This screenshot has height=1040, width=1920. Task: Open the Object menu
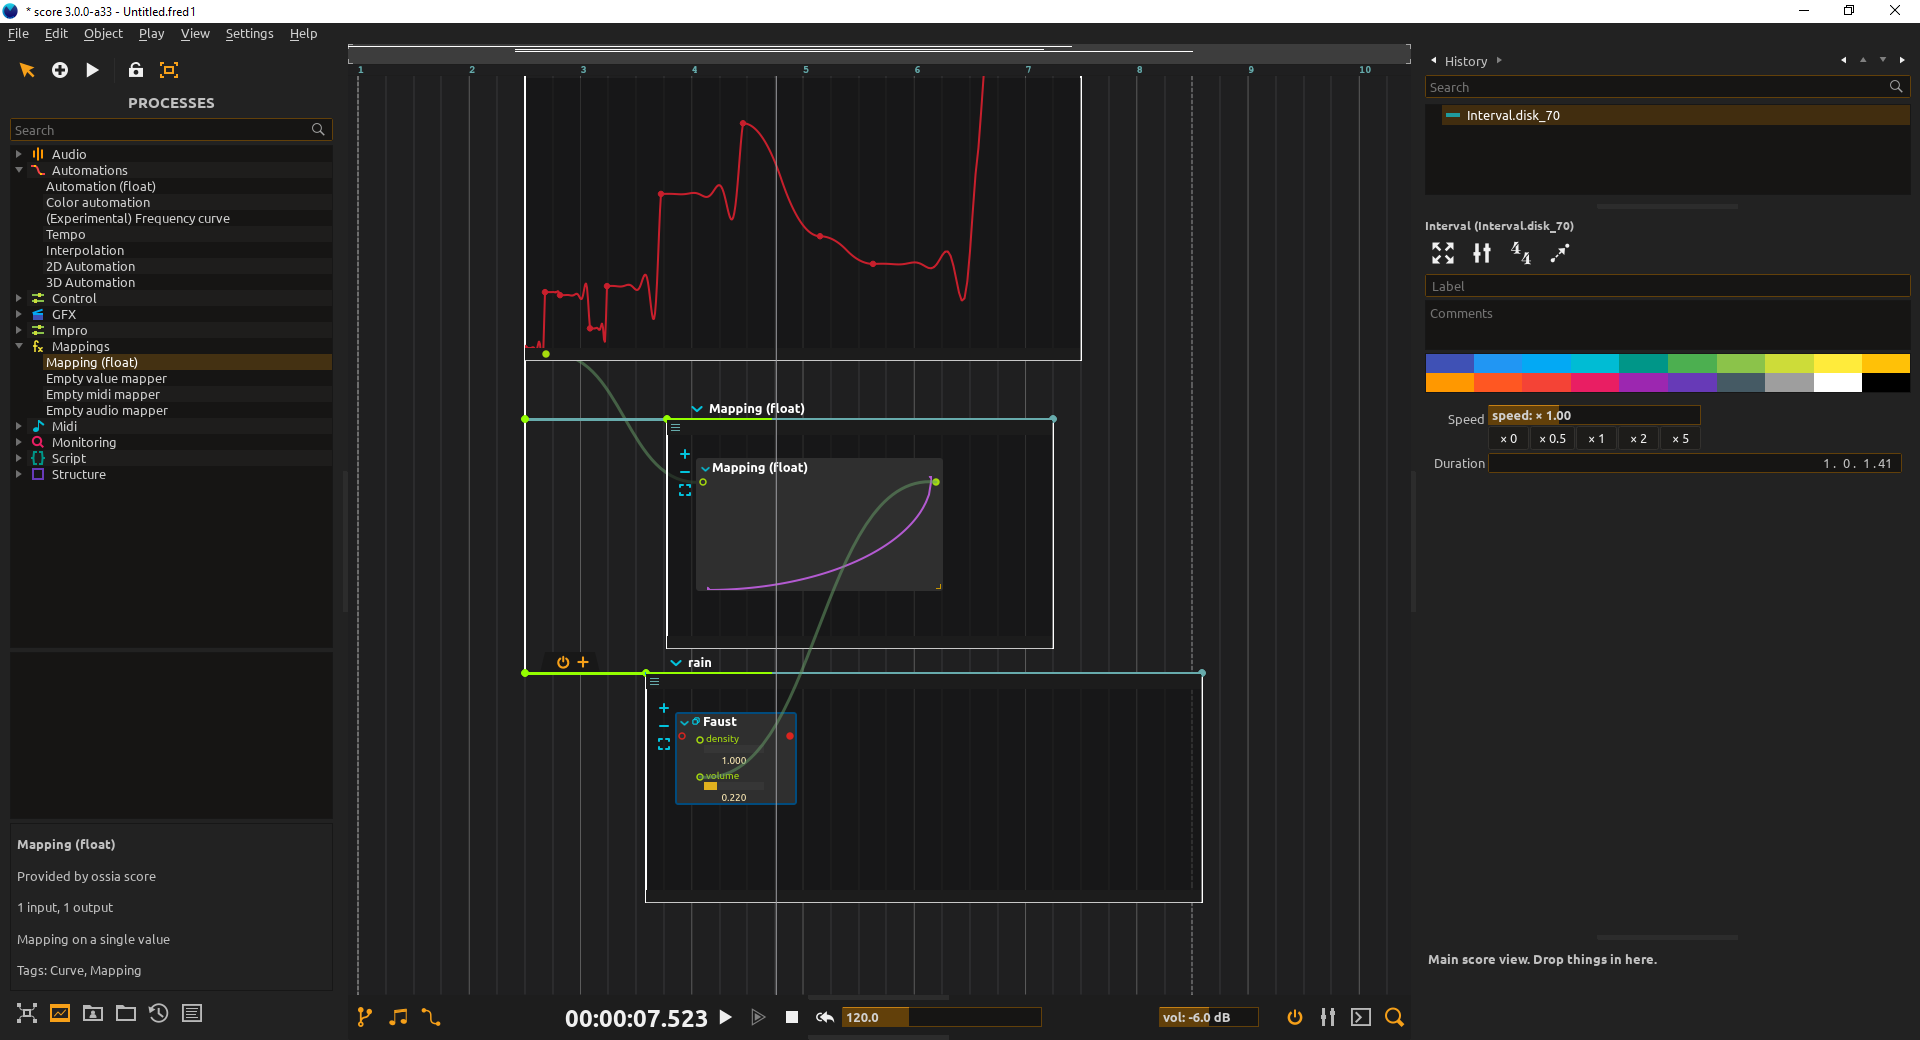103,33
